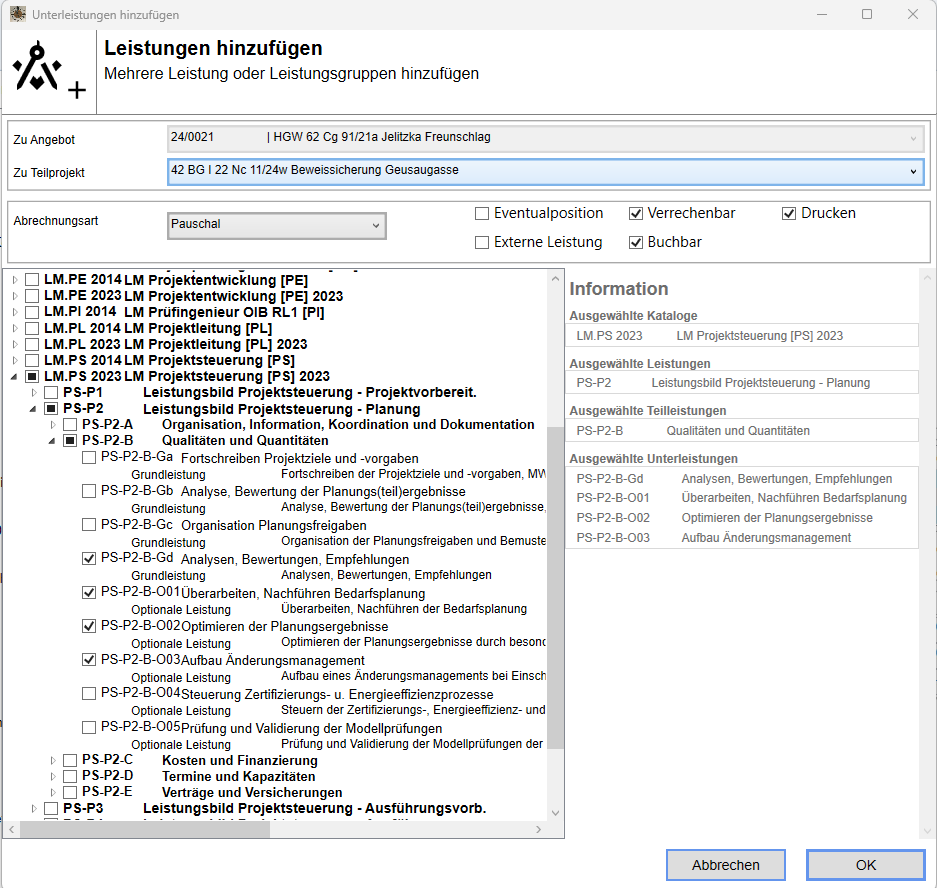
Task: Enable the Eventualposition checkbox
Action: click(x=482, y=213)
